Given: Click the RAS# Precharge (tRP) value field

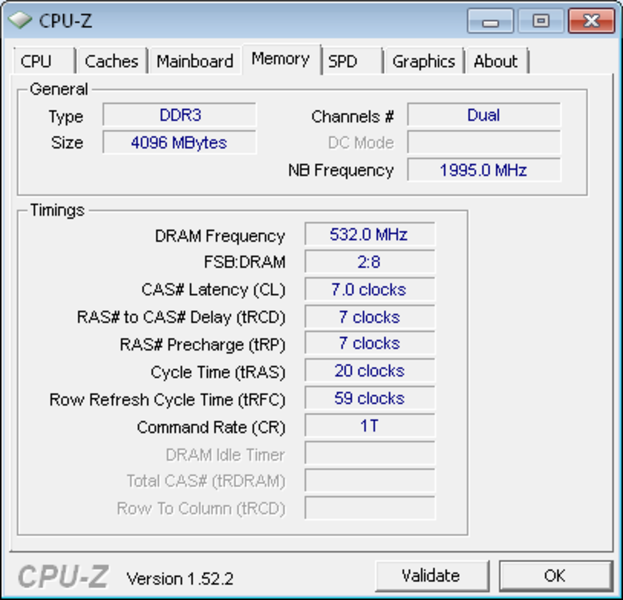Looking at the screenshot, I should [x=370, y=343].
